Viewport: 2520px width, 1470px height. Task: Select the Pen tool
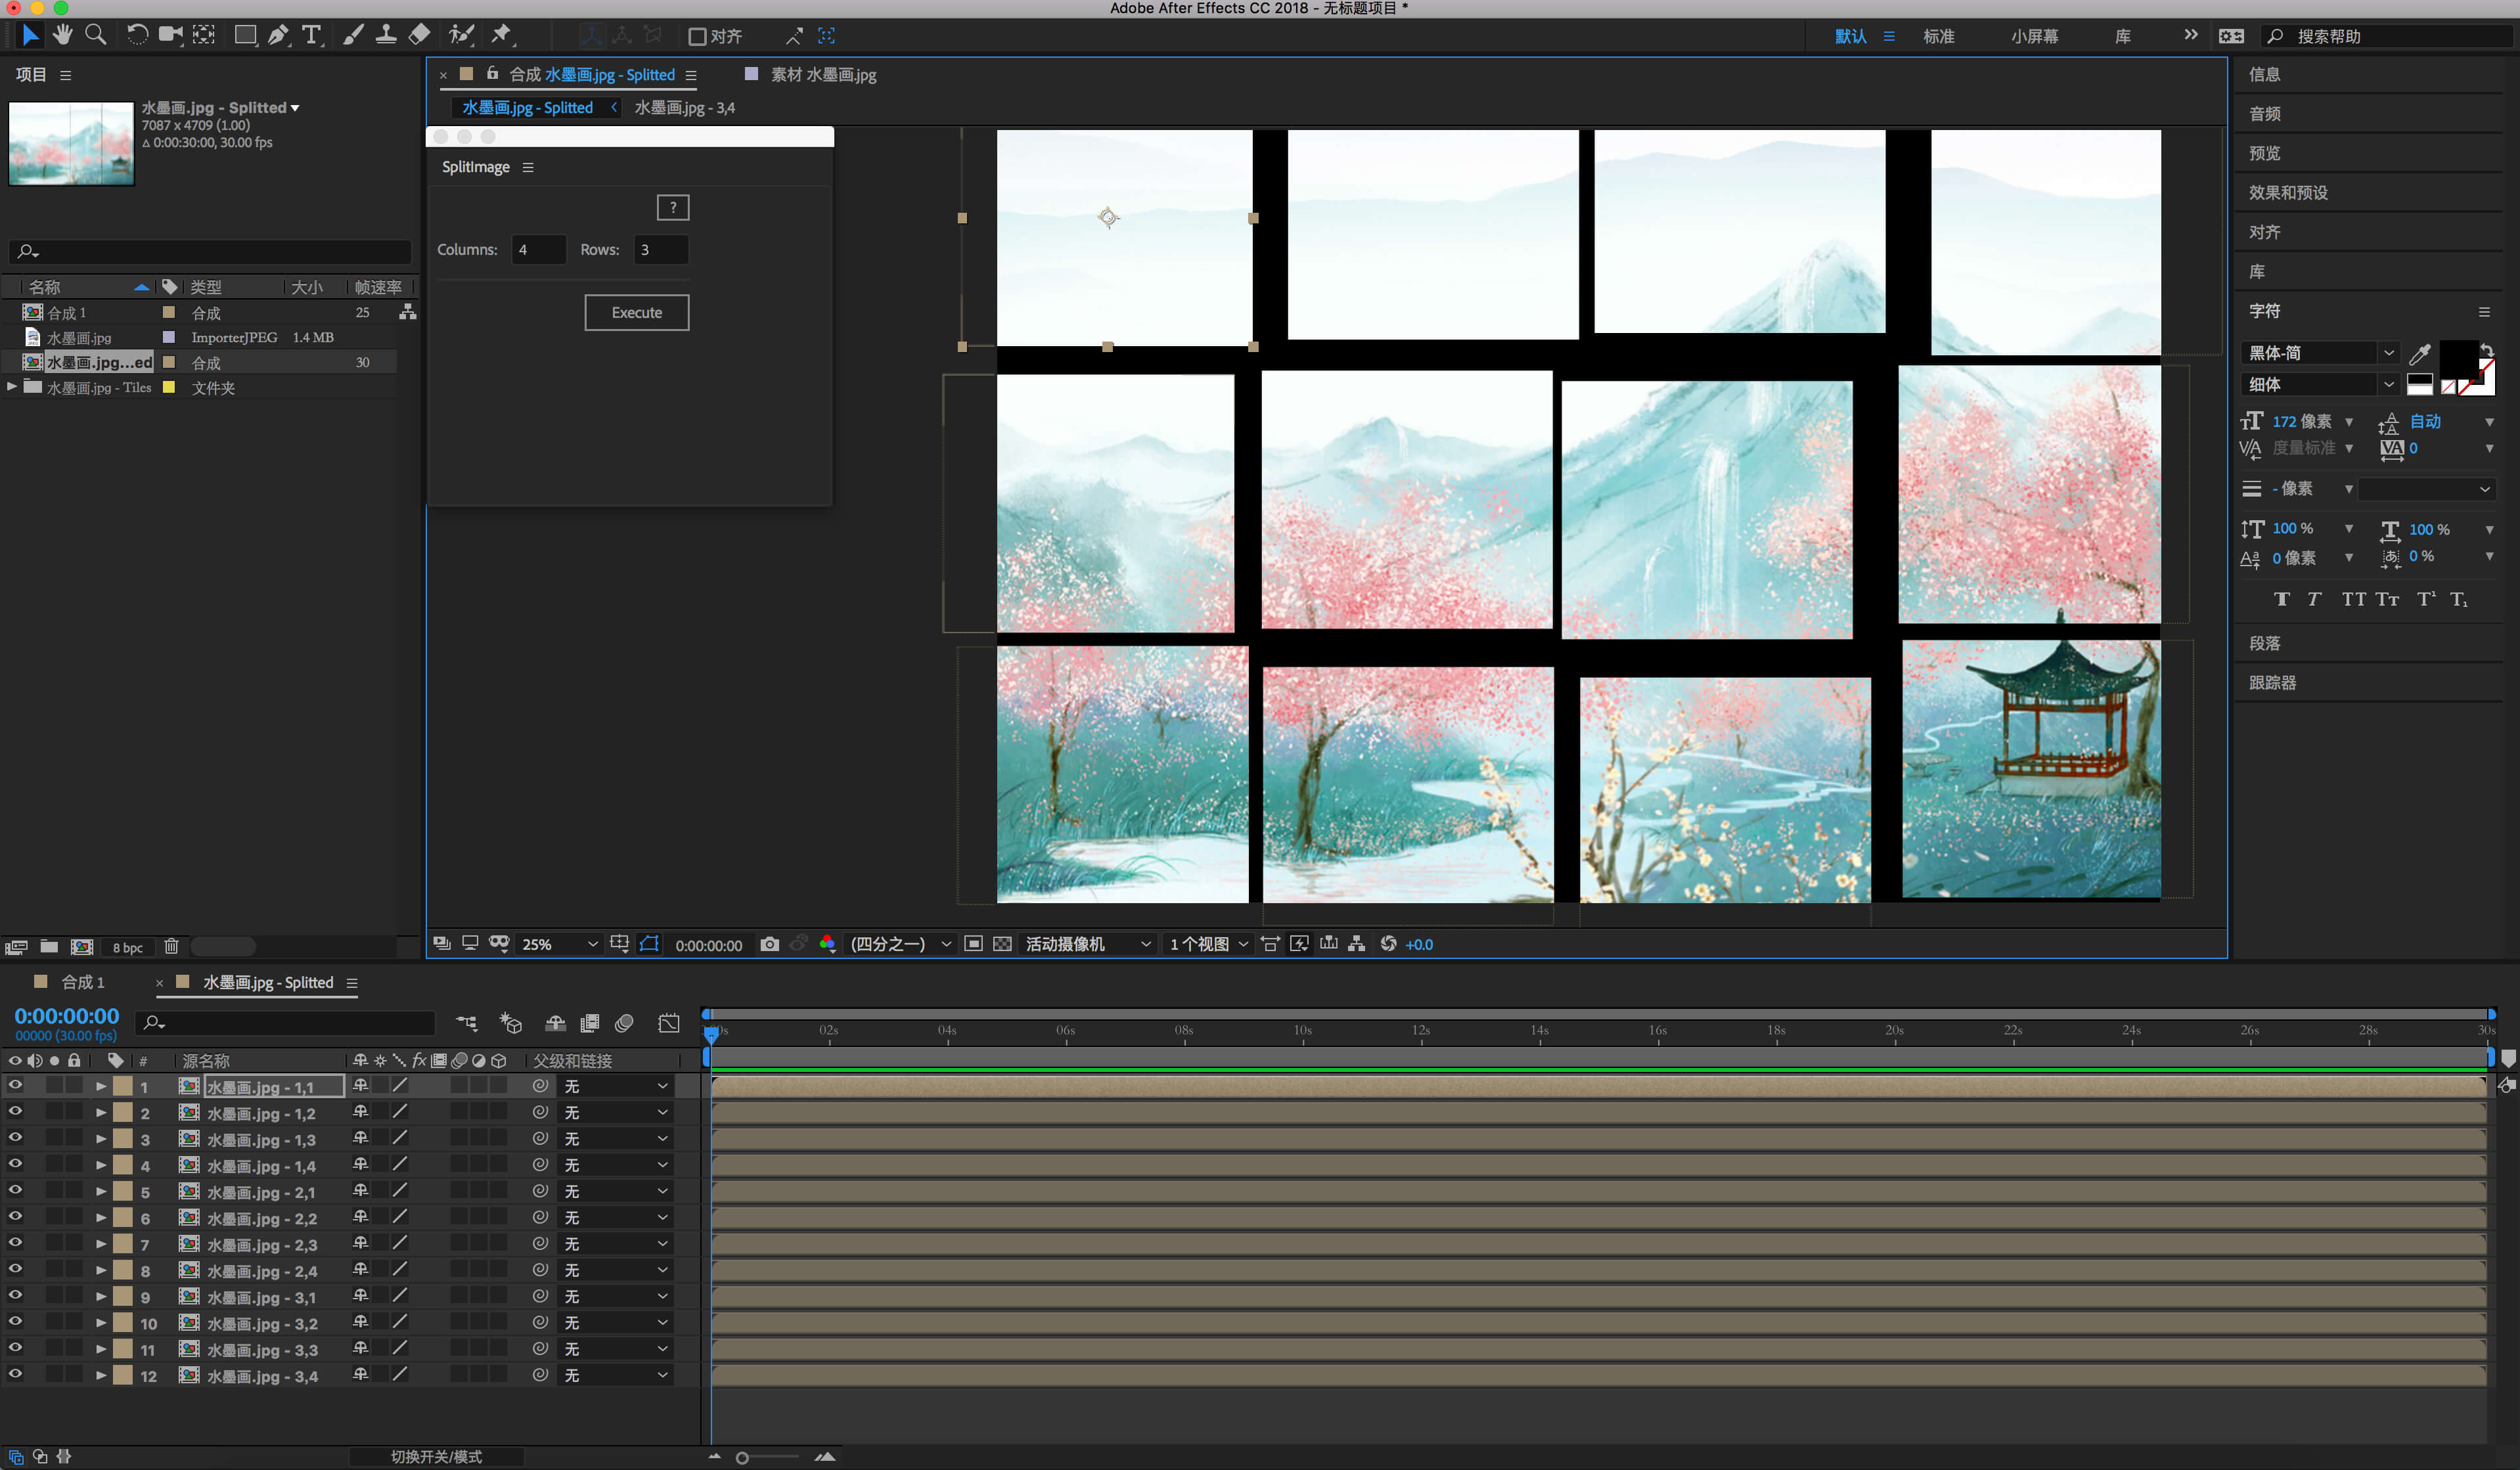click(x=278, y=35)
